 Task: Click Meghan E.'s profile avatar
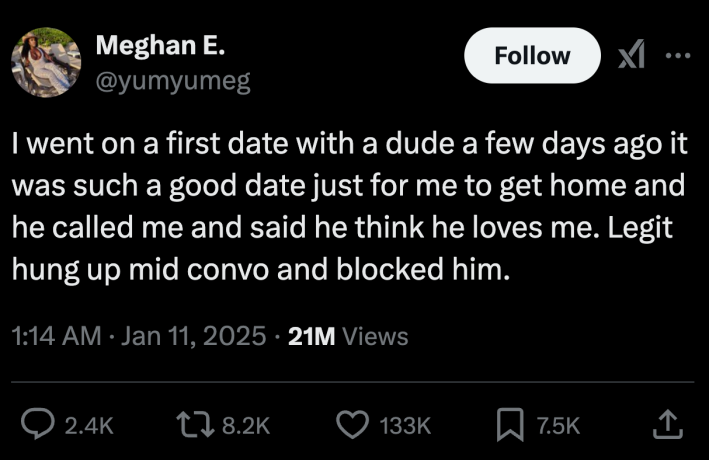(x=46, y=61)
